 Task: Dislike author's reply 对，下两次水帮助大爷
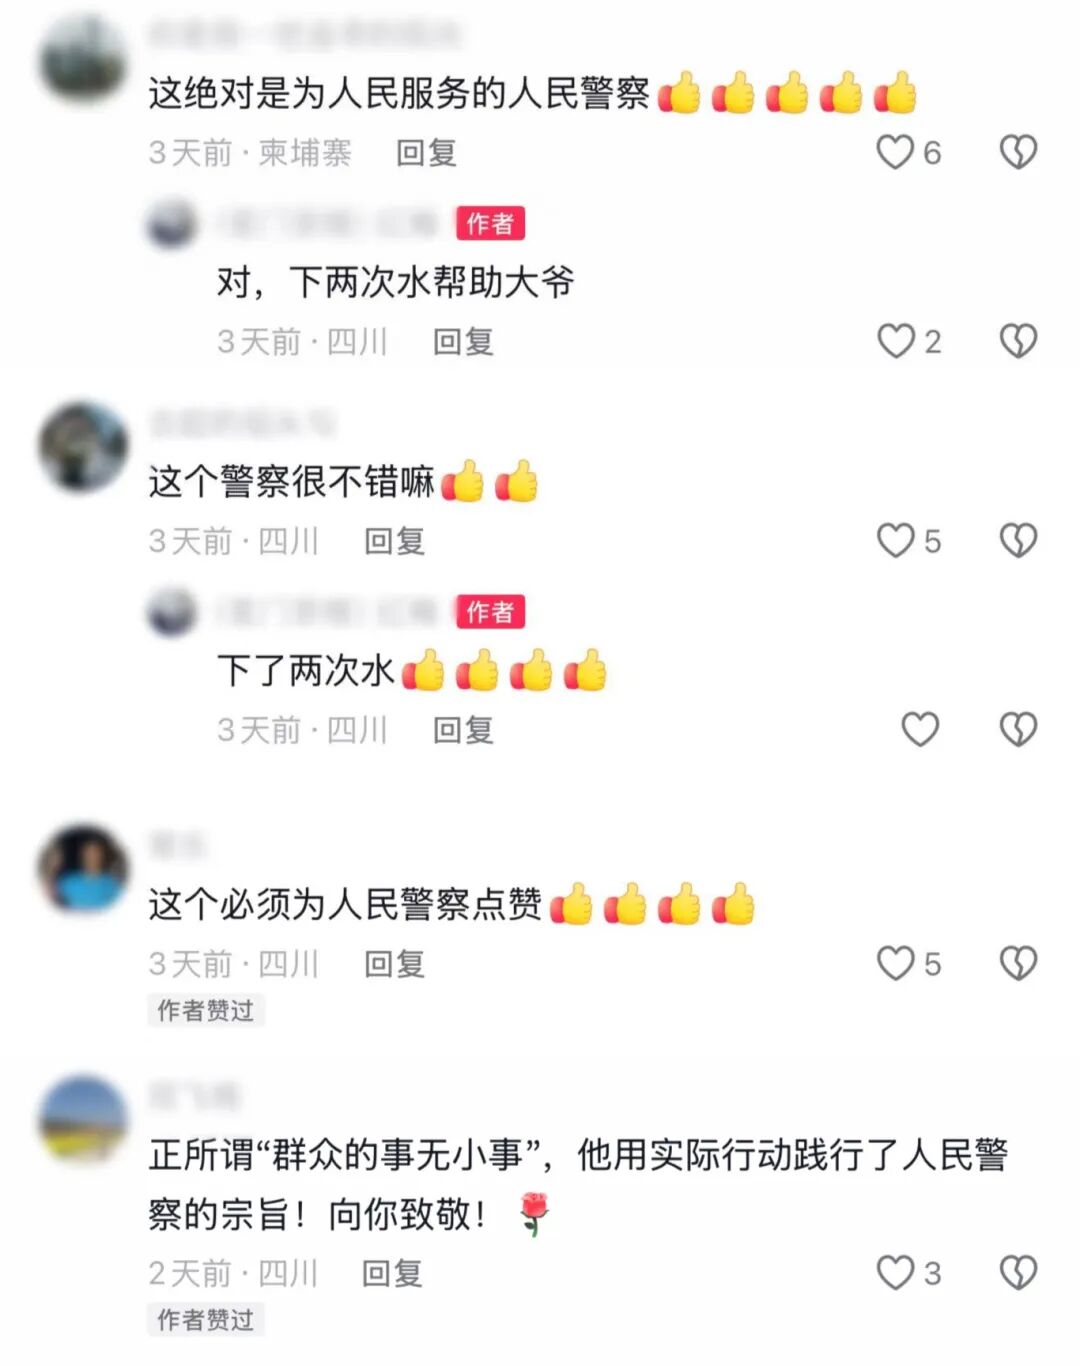point(1018,341)
